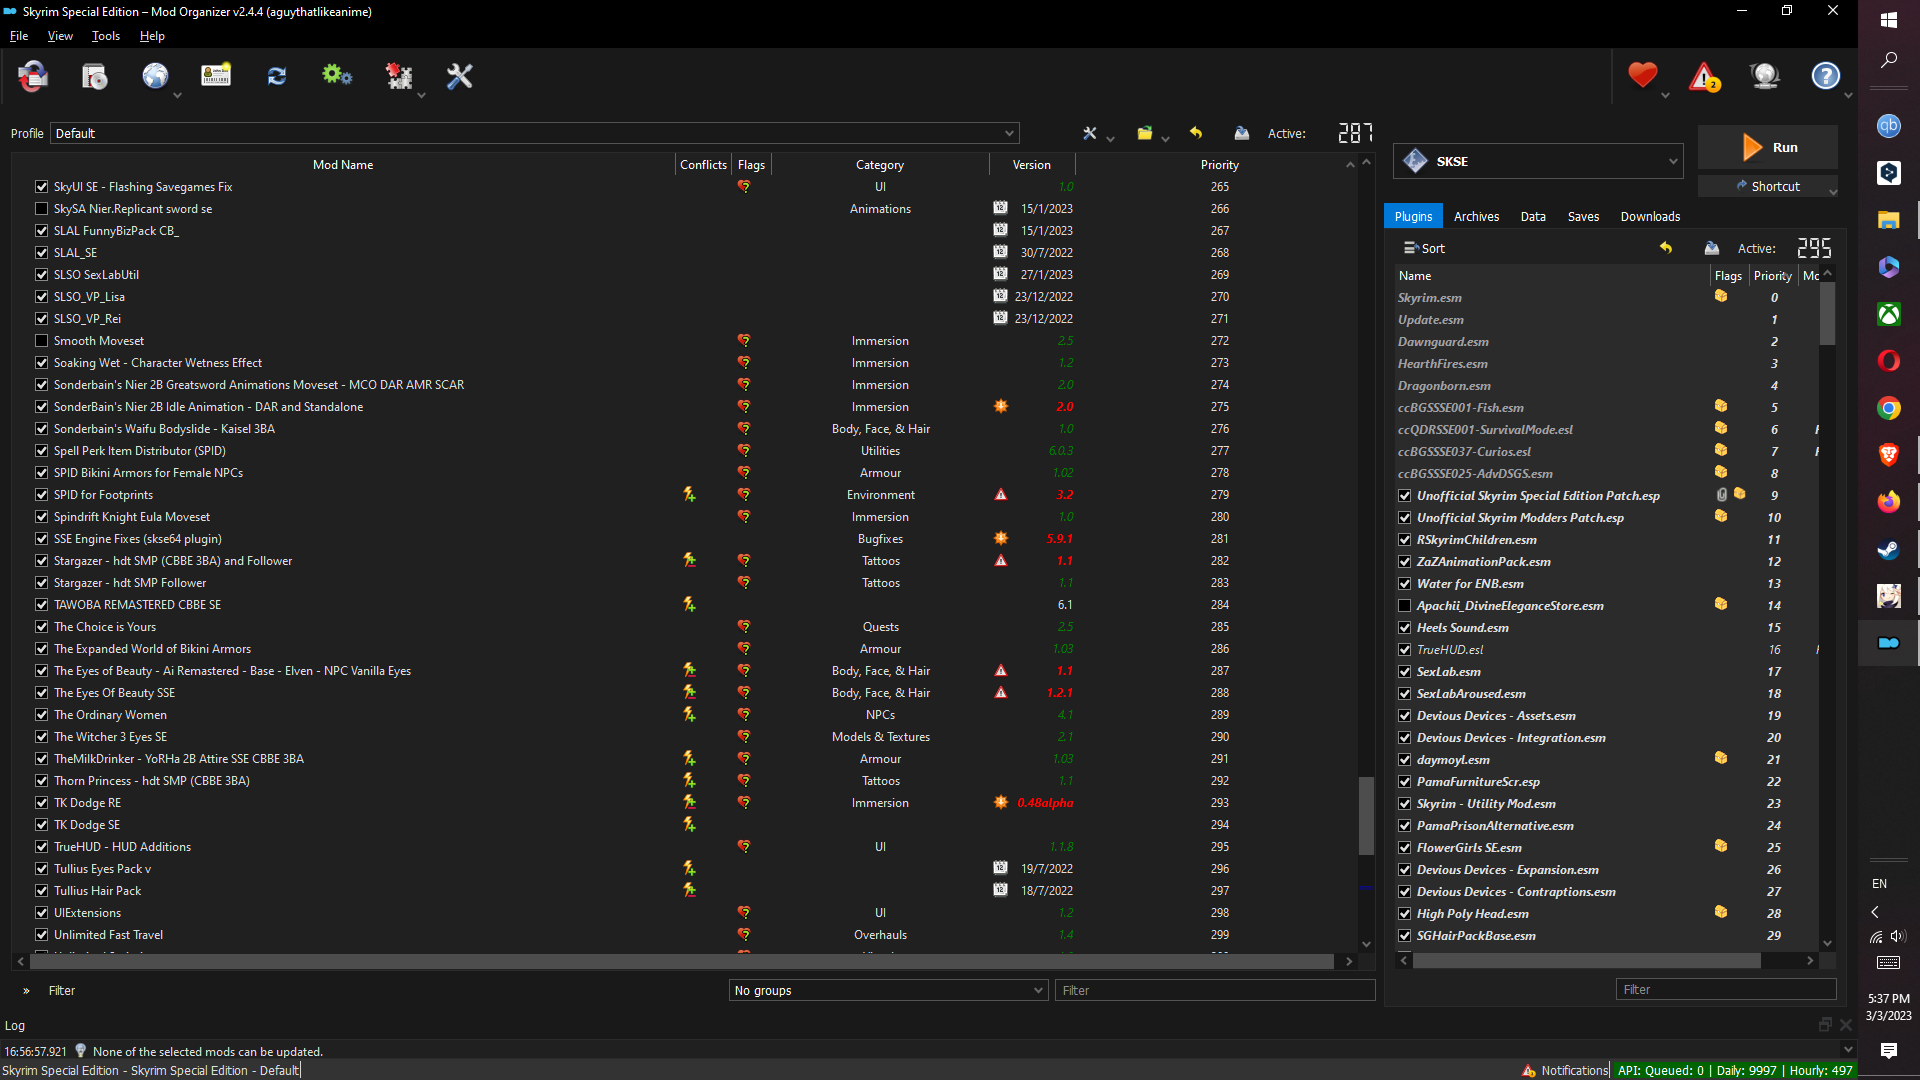
Task: Open Endorse heart dropdown arrow
Action: [1665, 95]
